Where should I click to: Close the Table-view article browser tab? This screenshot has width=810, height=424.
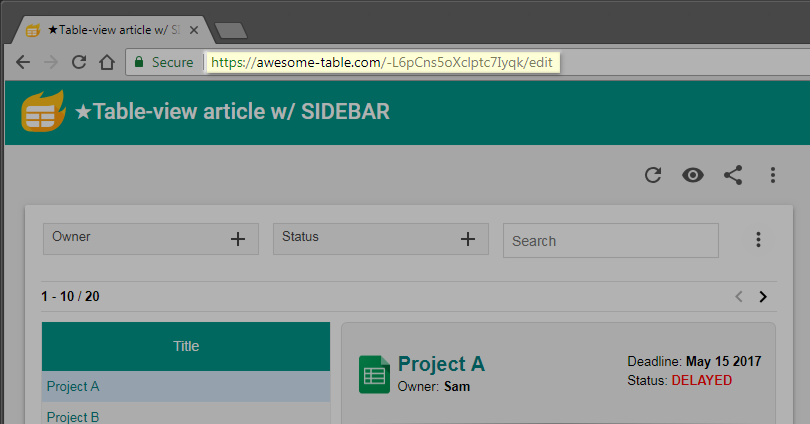pyautogui.click(x=194, y=30)
